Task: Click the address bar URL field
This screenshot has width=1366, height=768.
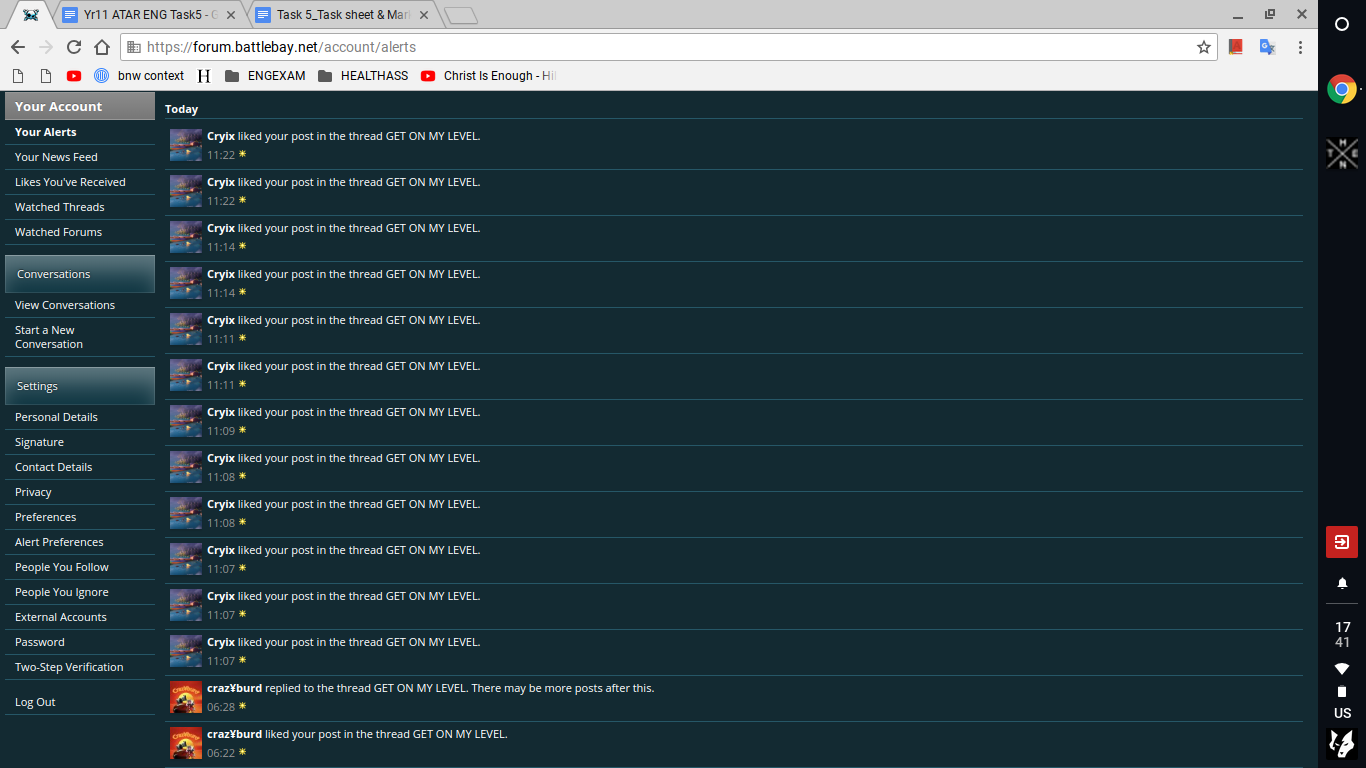Action: 660,47
